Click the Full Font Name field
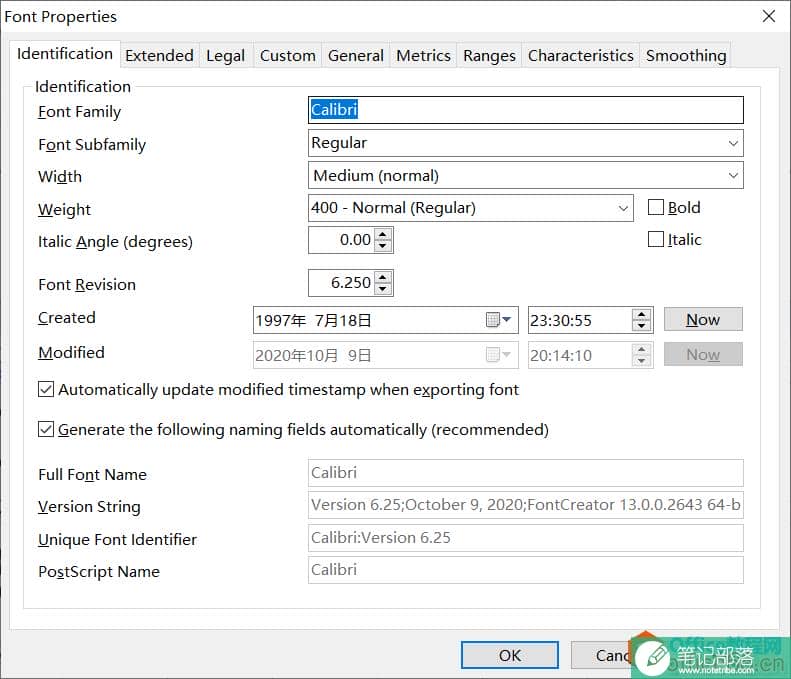Image resolution: width=791 pixels, height=679 pixels. click(526, 473)
